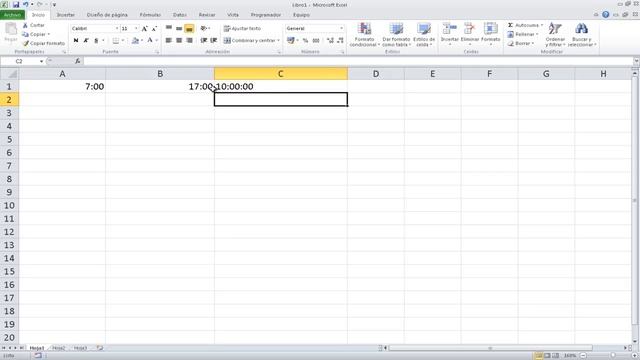Click Ajustar texto button

point(242,29)
